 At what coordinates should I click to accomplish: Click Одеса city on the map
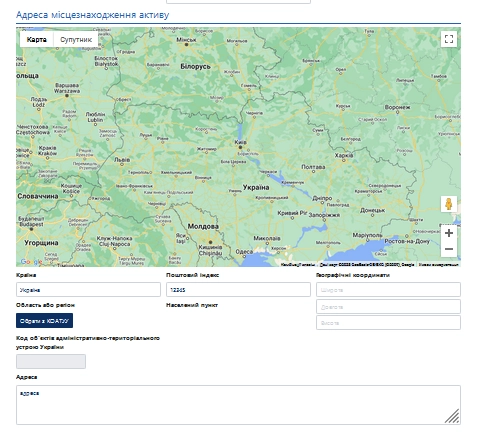point(244,252)
